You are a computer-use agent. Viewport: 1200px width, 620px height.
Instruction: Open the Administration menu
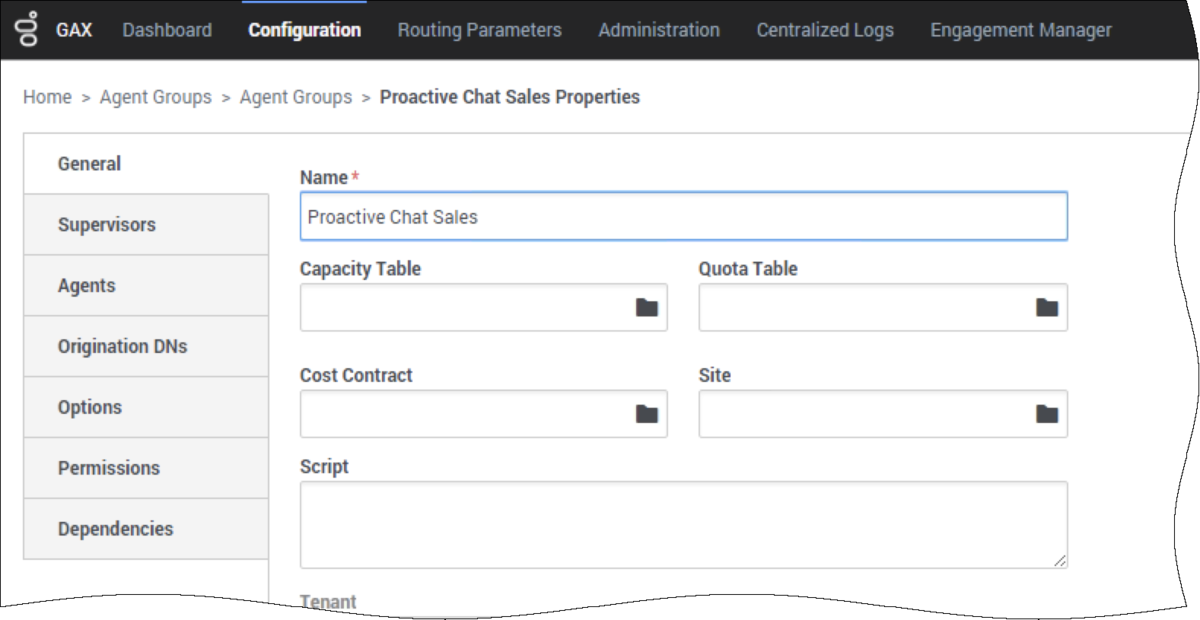coord(659,30)
